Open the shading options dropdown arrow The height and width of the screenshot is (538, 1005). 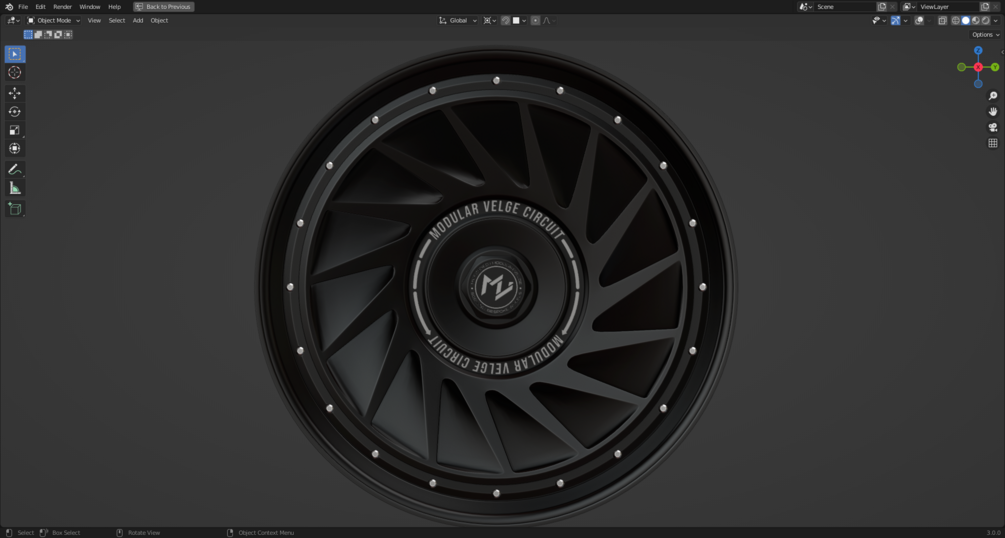[x=995, y=21]
